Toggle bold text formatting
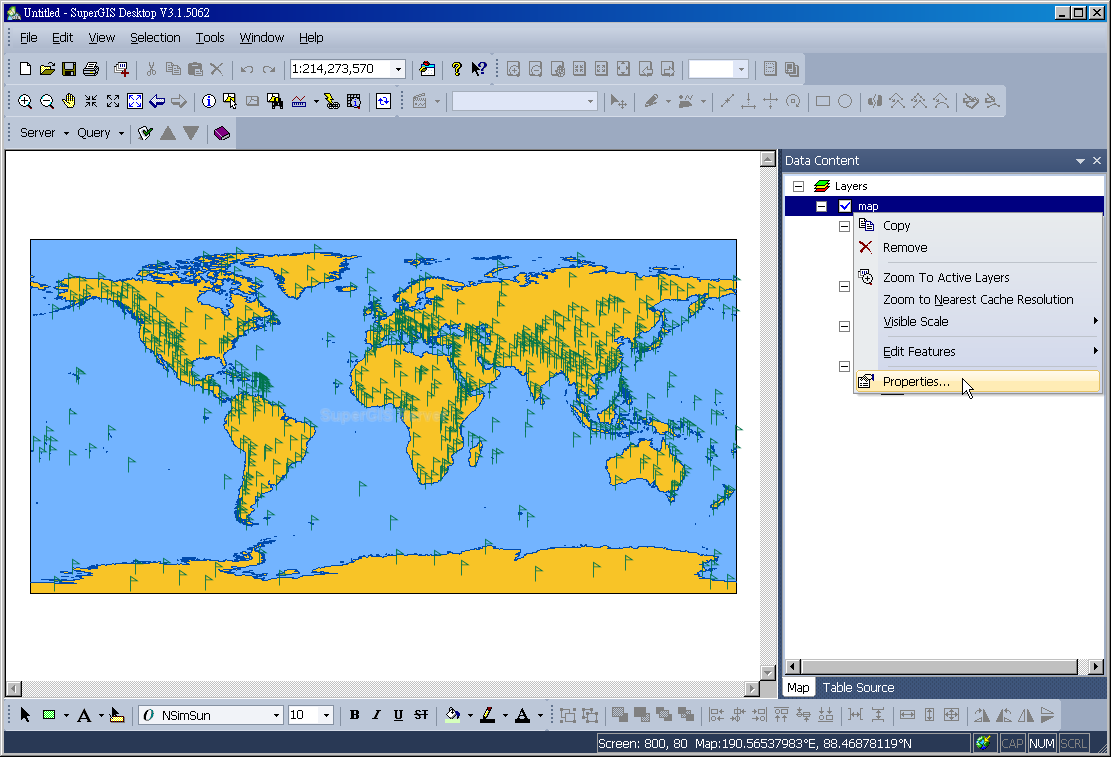 (354, 715)
